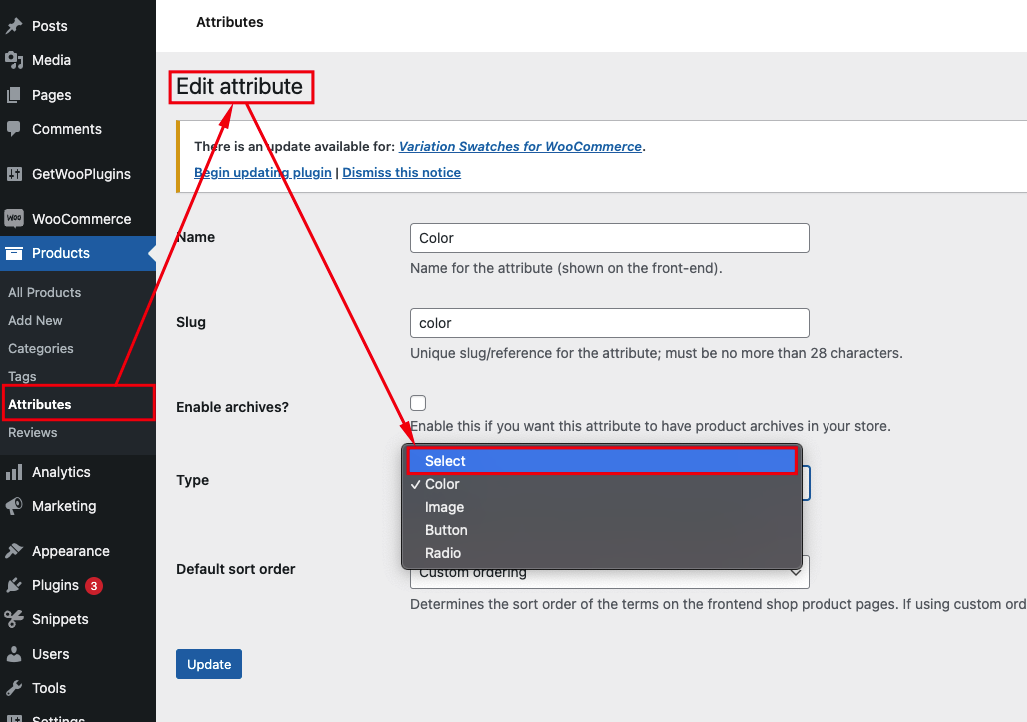Choose Radio from the Type dropdown list
Screen dimensions: 1027x722
tap(601, 553)
